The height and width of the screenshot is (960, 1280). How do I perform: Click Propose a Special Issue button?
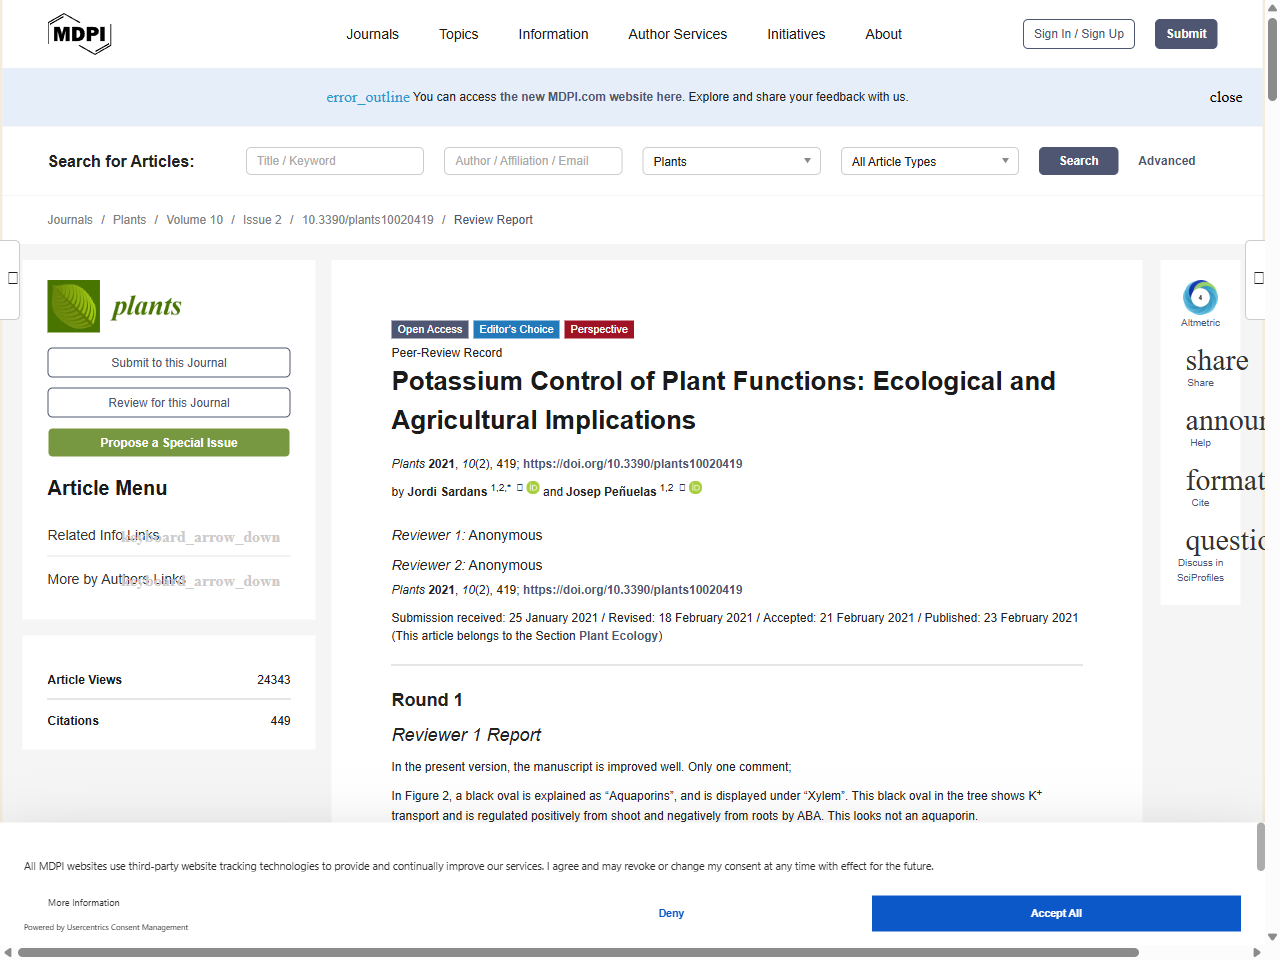coord(169,443)
